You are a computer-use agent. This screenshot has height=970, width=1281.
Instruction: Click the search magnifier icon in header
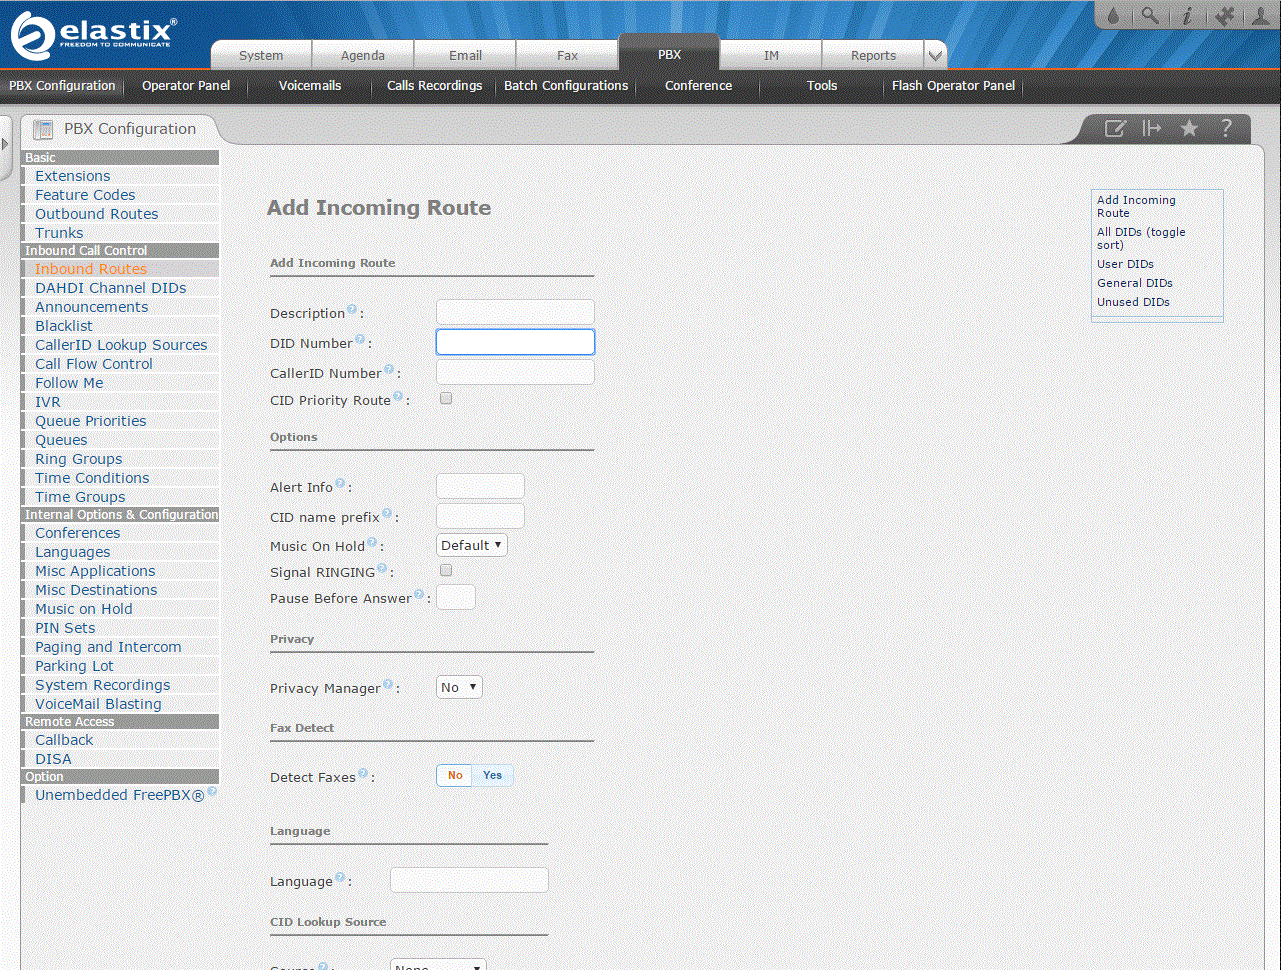pos(1151,16)
